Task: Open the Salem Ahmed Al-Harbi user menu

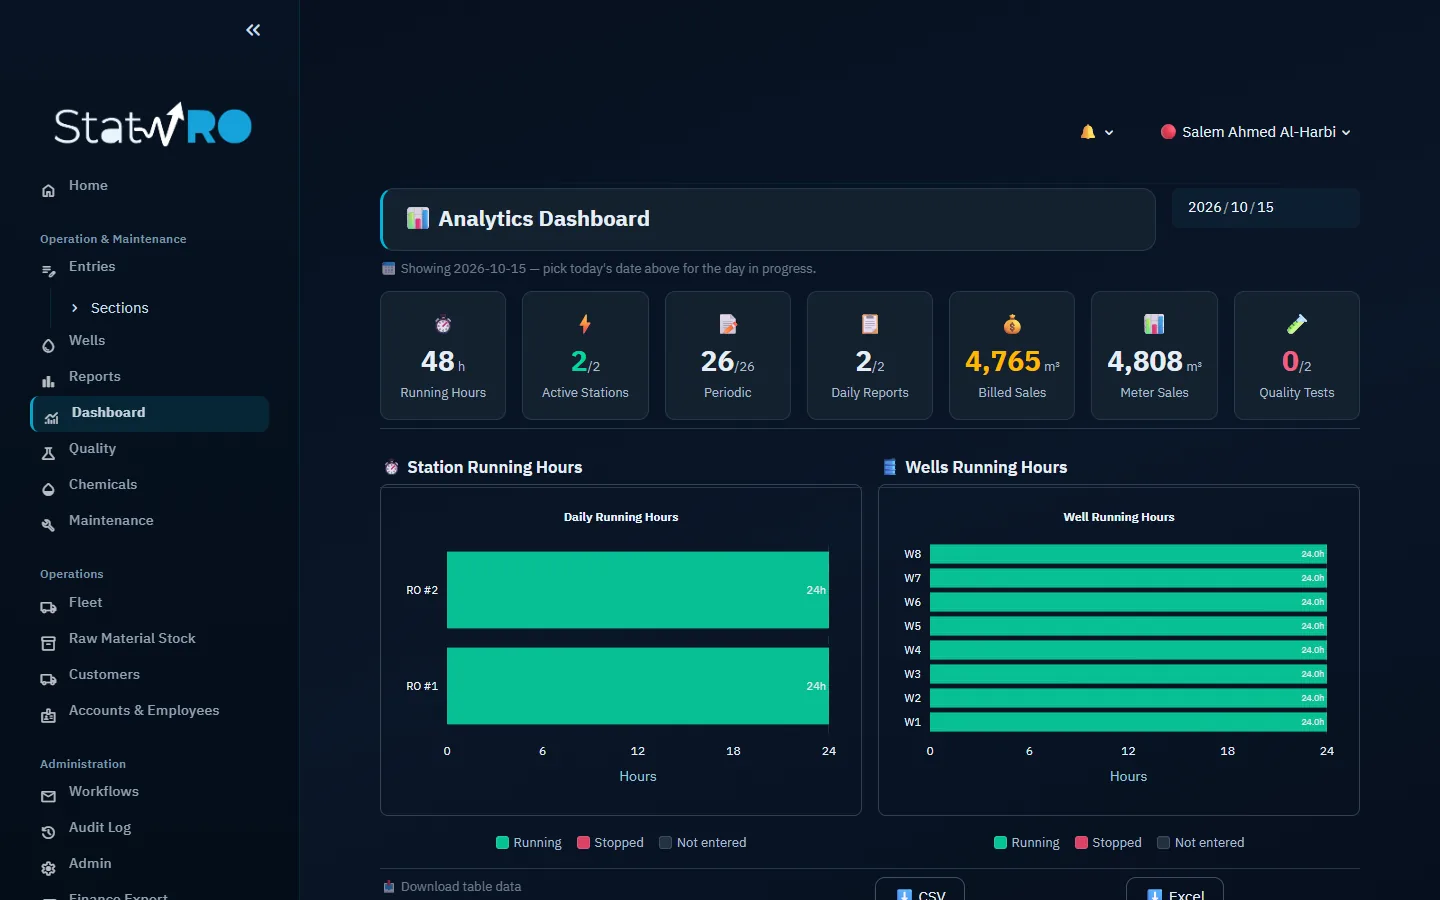Action: [x=1256, y=132]
